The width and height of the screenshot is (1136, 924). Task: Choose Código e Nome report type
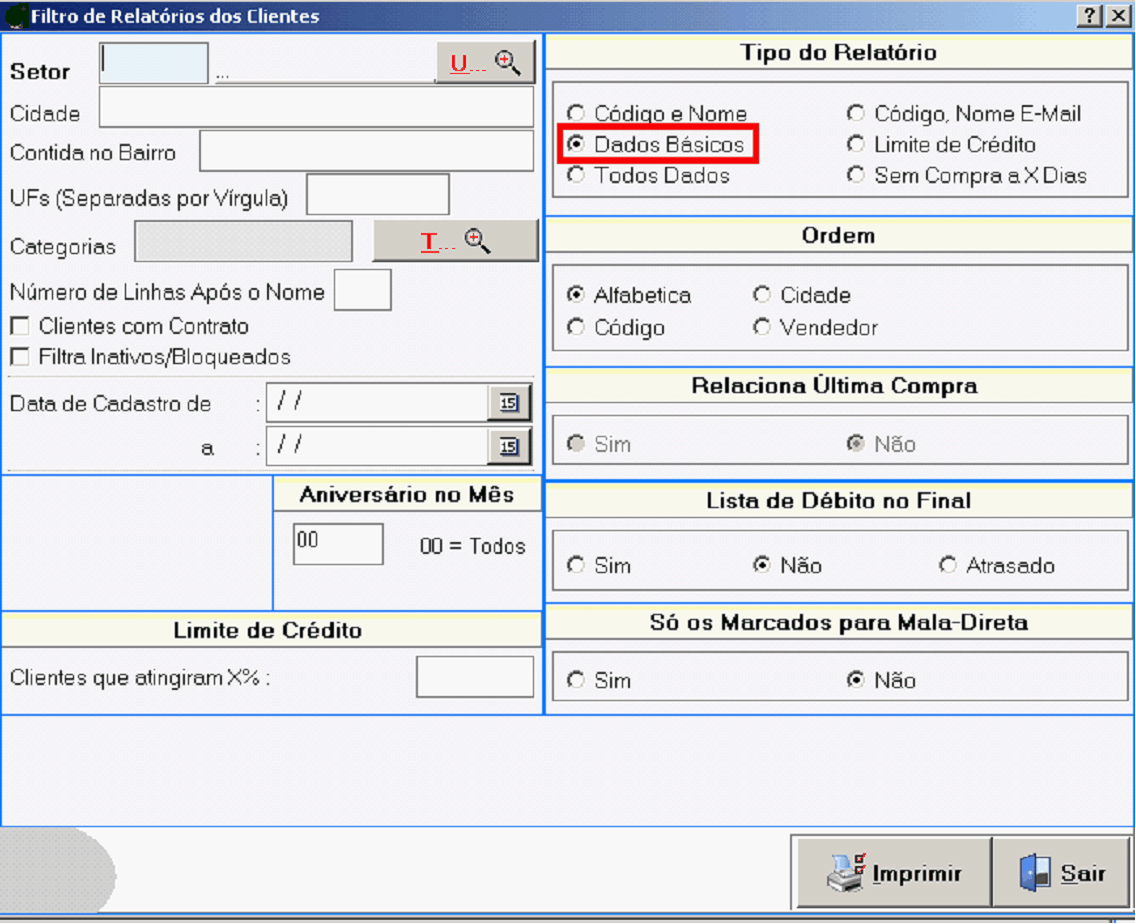(576, 114)
